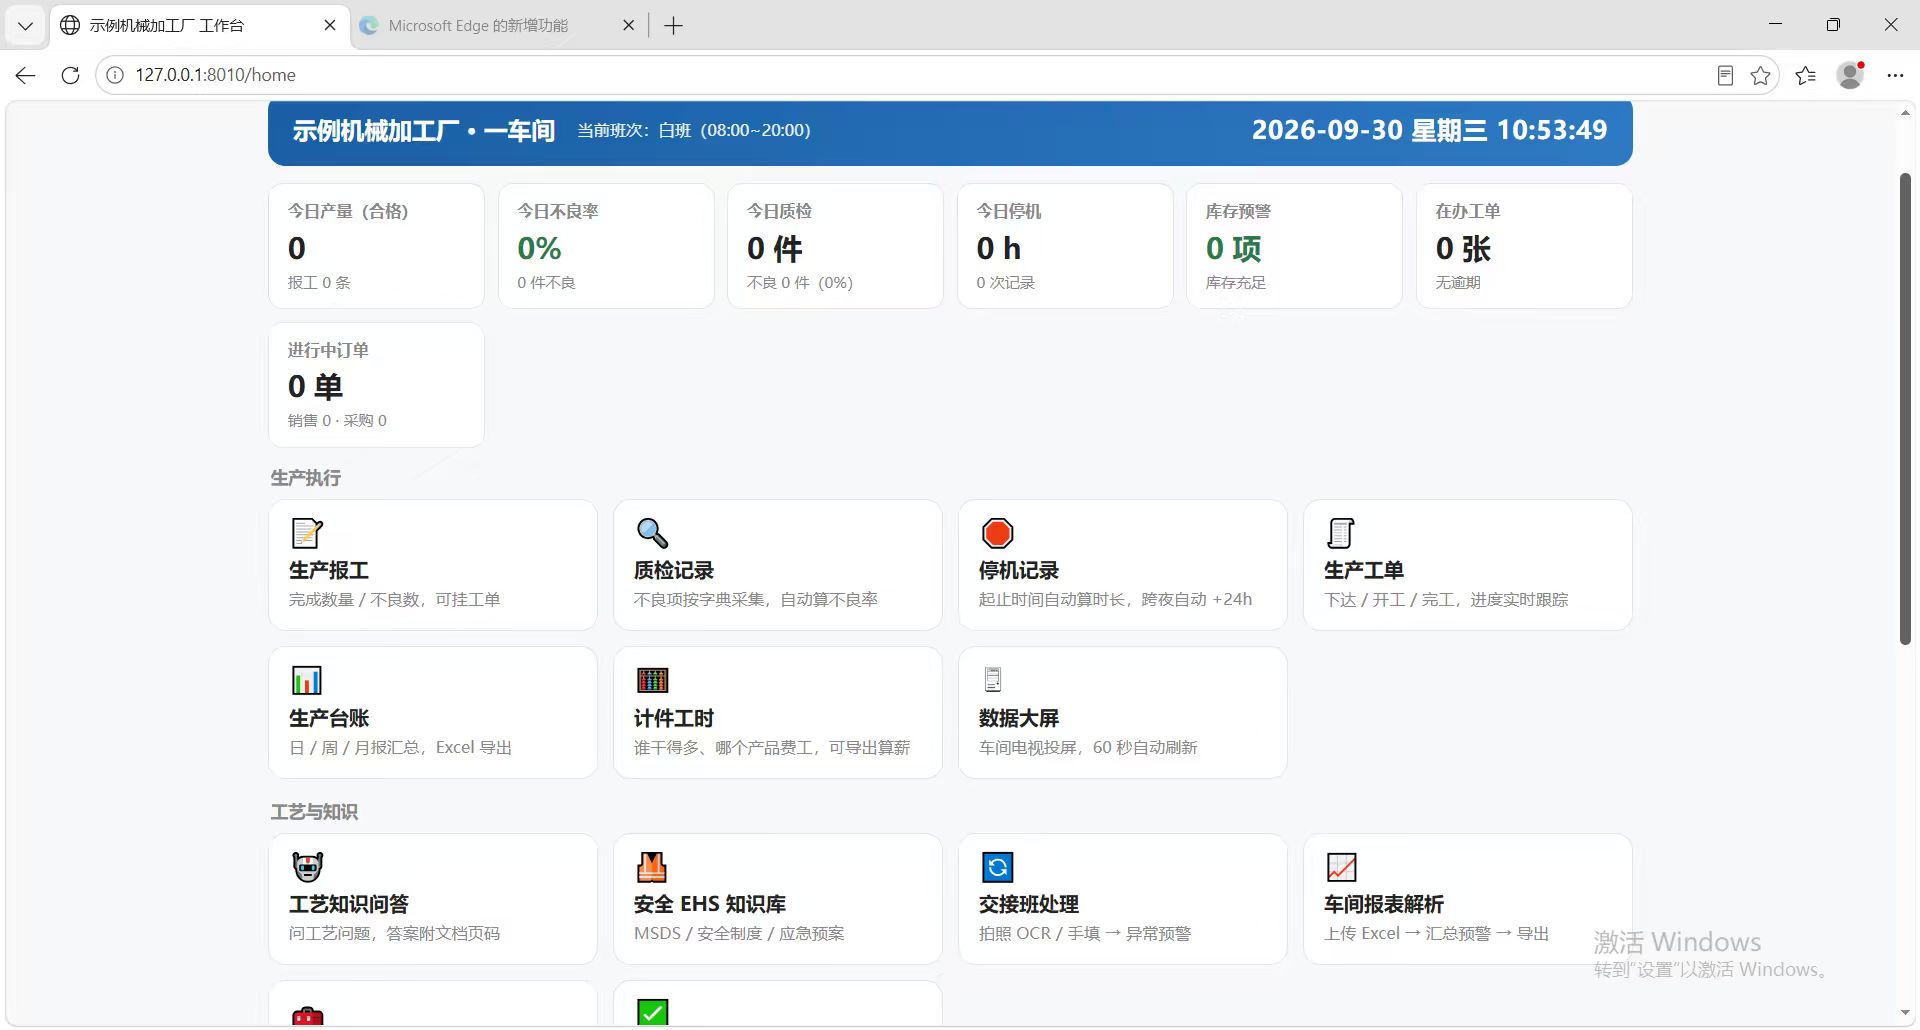
Task: Click the 今日产量（合格） stat card
Action: click(376, 246)
